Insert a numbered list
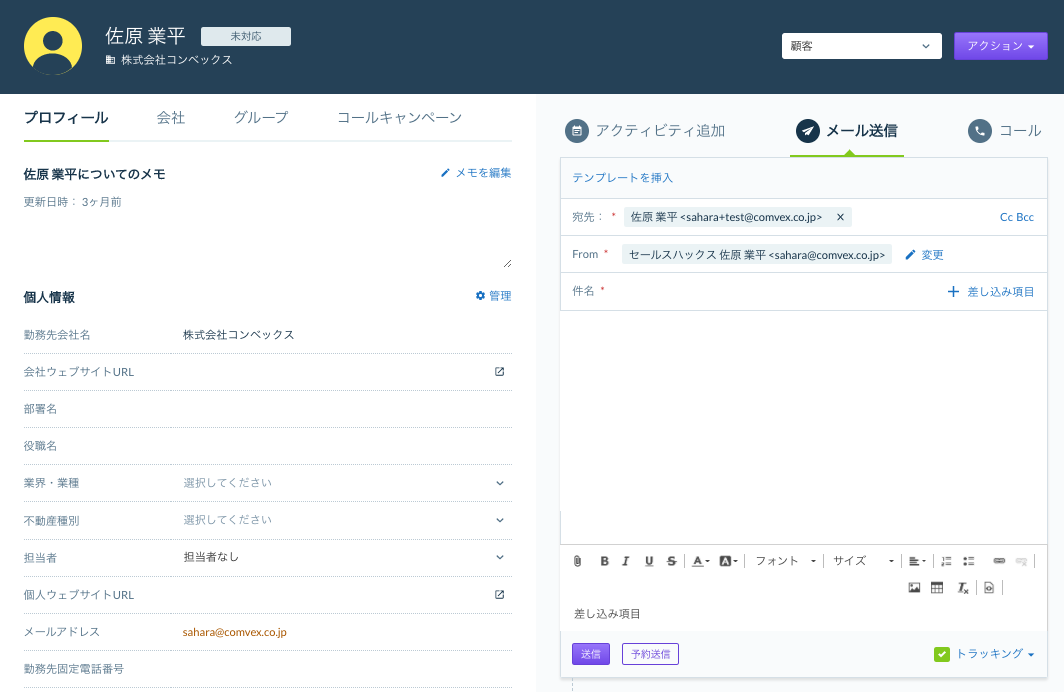The height and width of the screenshot is (692, 1064). click(x=946, y=561)
